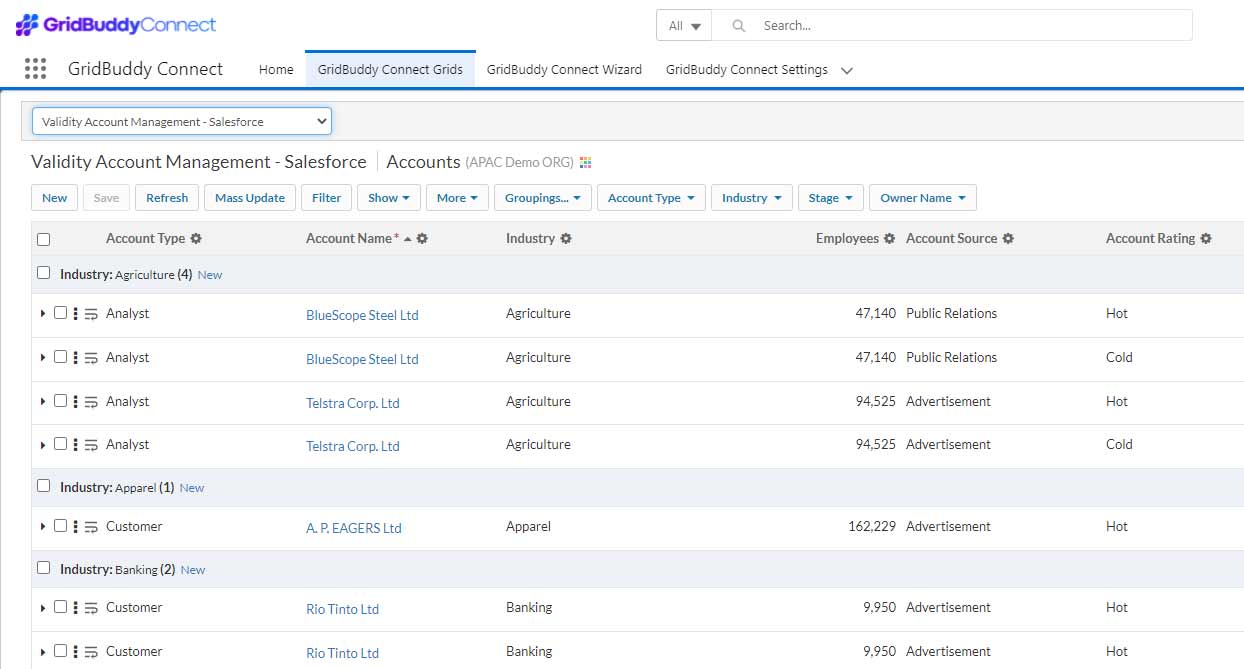
Task: Click wrap-lines icon in Cold Telstra row
Action: click(91, 445)
